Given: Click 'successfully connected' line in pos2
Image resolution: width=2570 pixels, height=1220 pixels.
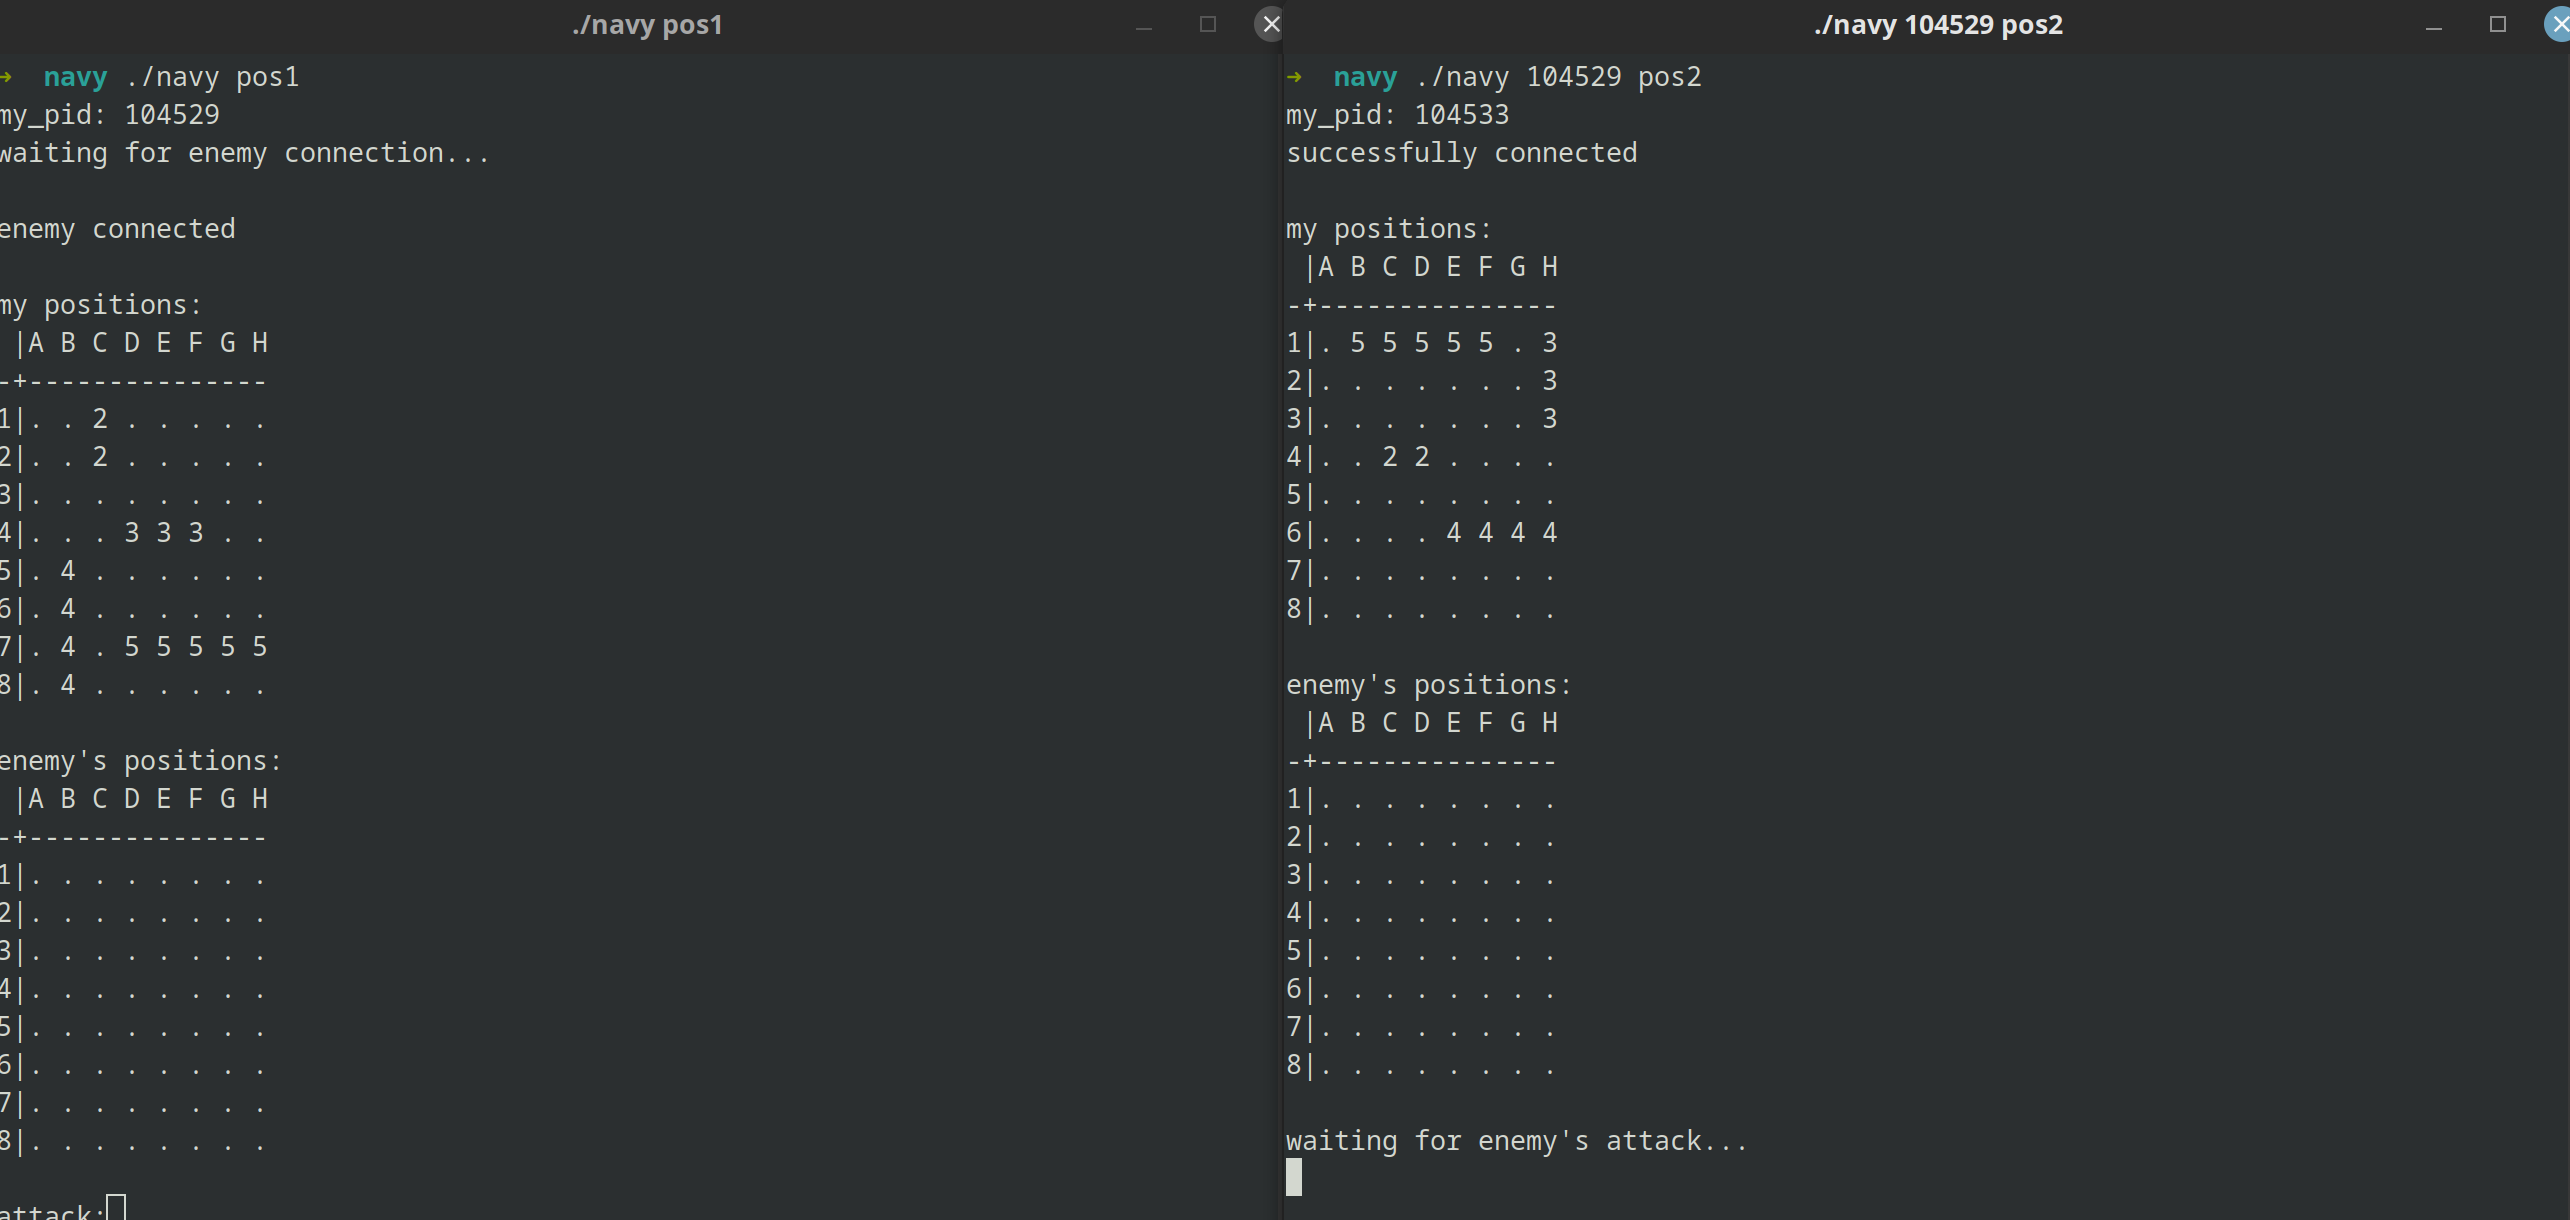Looking at the screenshot, I should [x=1462, y=152].
